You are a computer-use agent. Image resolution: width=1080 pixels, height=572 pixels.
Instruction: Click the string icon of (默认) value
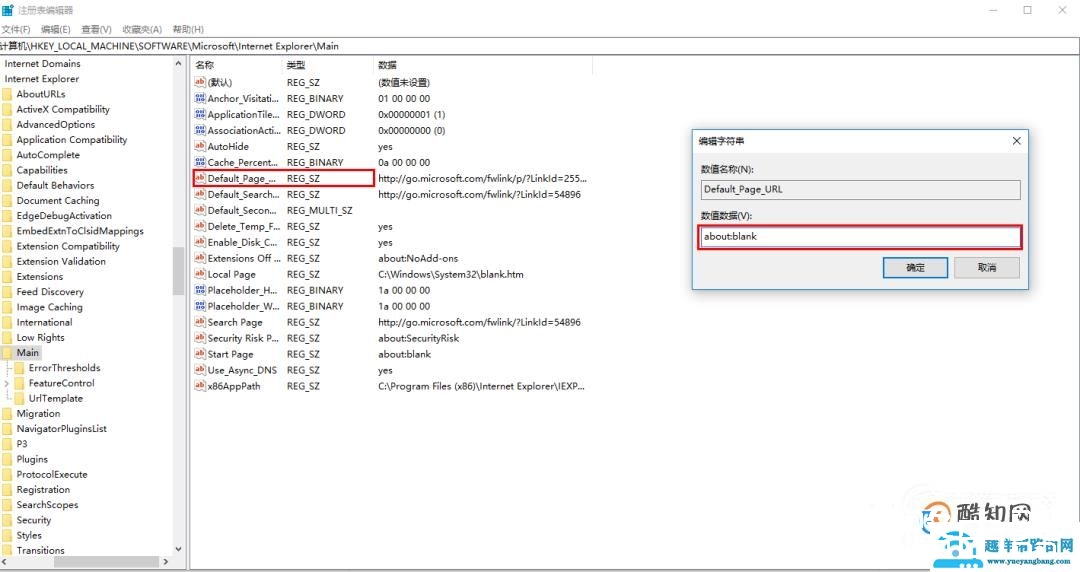click(200, 81)
